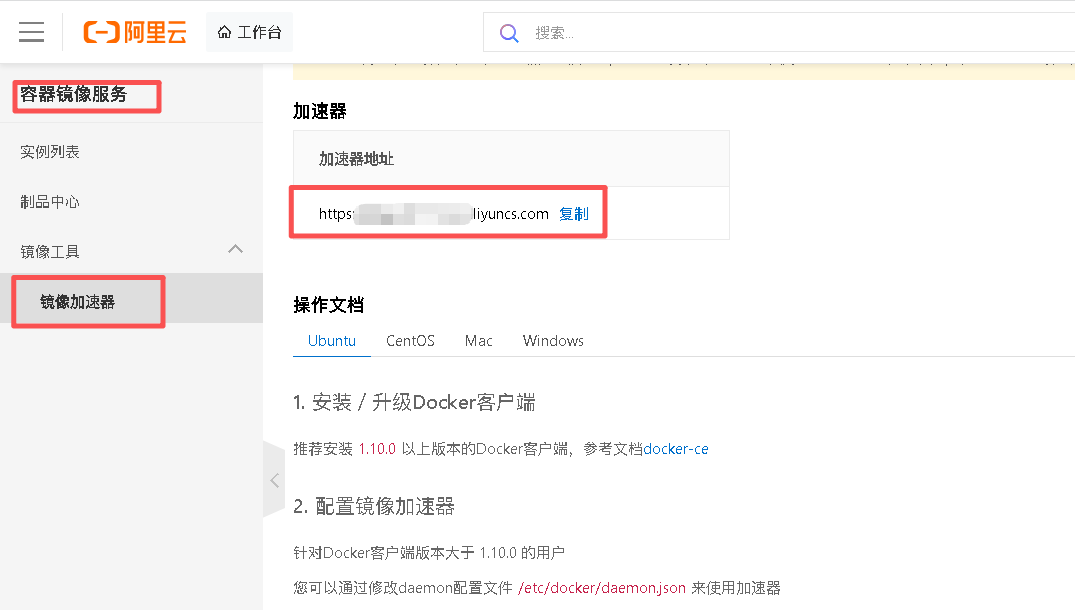Image resolution: width=1075 pixels, height=610 pixels.
Task: Click text 针对Docker客户端版本大于 1.10.0 的用户
Action: tap(429, 552)
